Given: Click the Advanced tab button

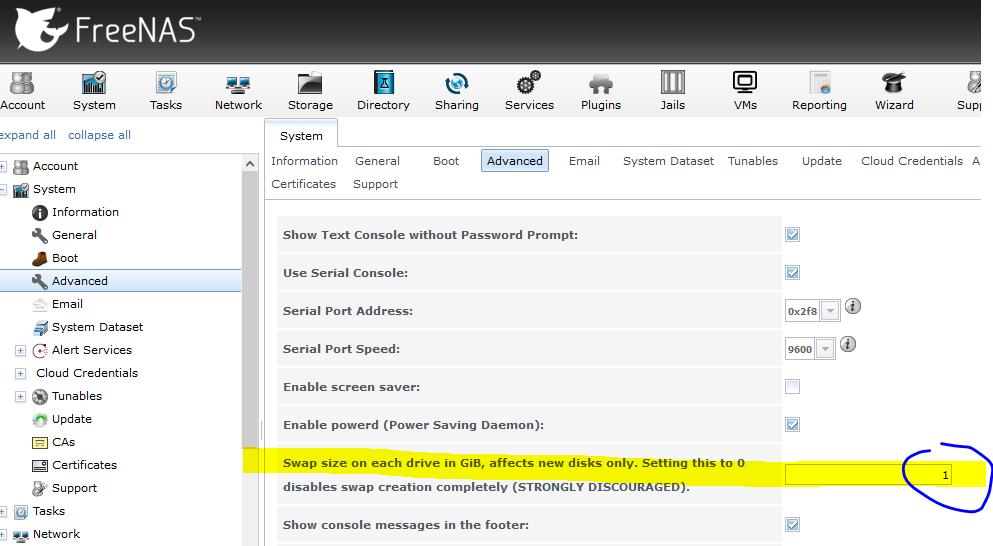Looking at the screenshot, I should click(x=515, y=161).
